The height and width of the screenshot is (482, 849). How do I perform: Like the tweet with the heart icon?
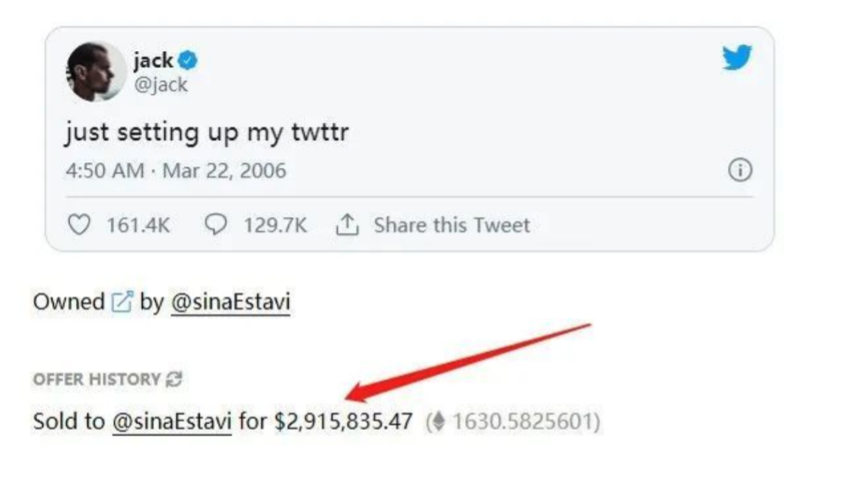coord(79,225)
